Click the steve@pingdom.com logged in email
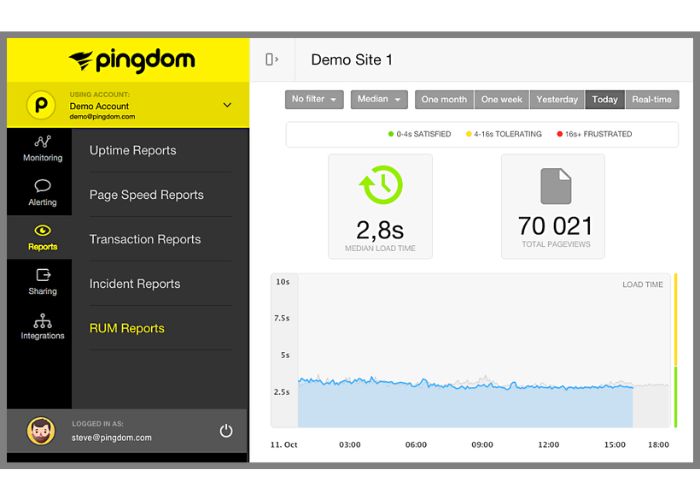700x500 pixels. 112,438
